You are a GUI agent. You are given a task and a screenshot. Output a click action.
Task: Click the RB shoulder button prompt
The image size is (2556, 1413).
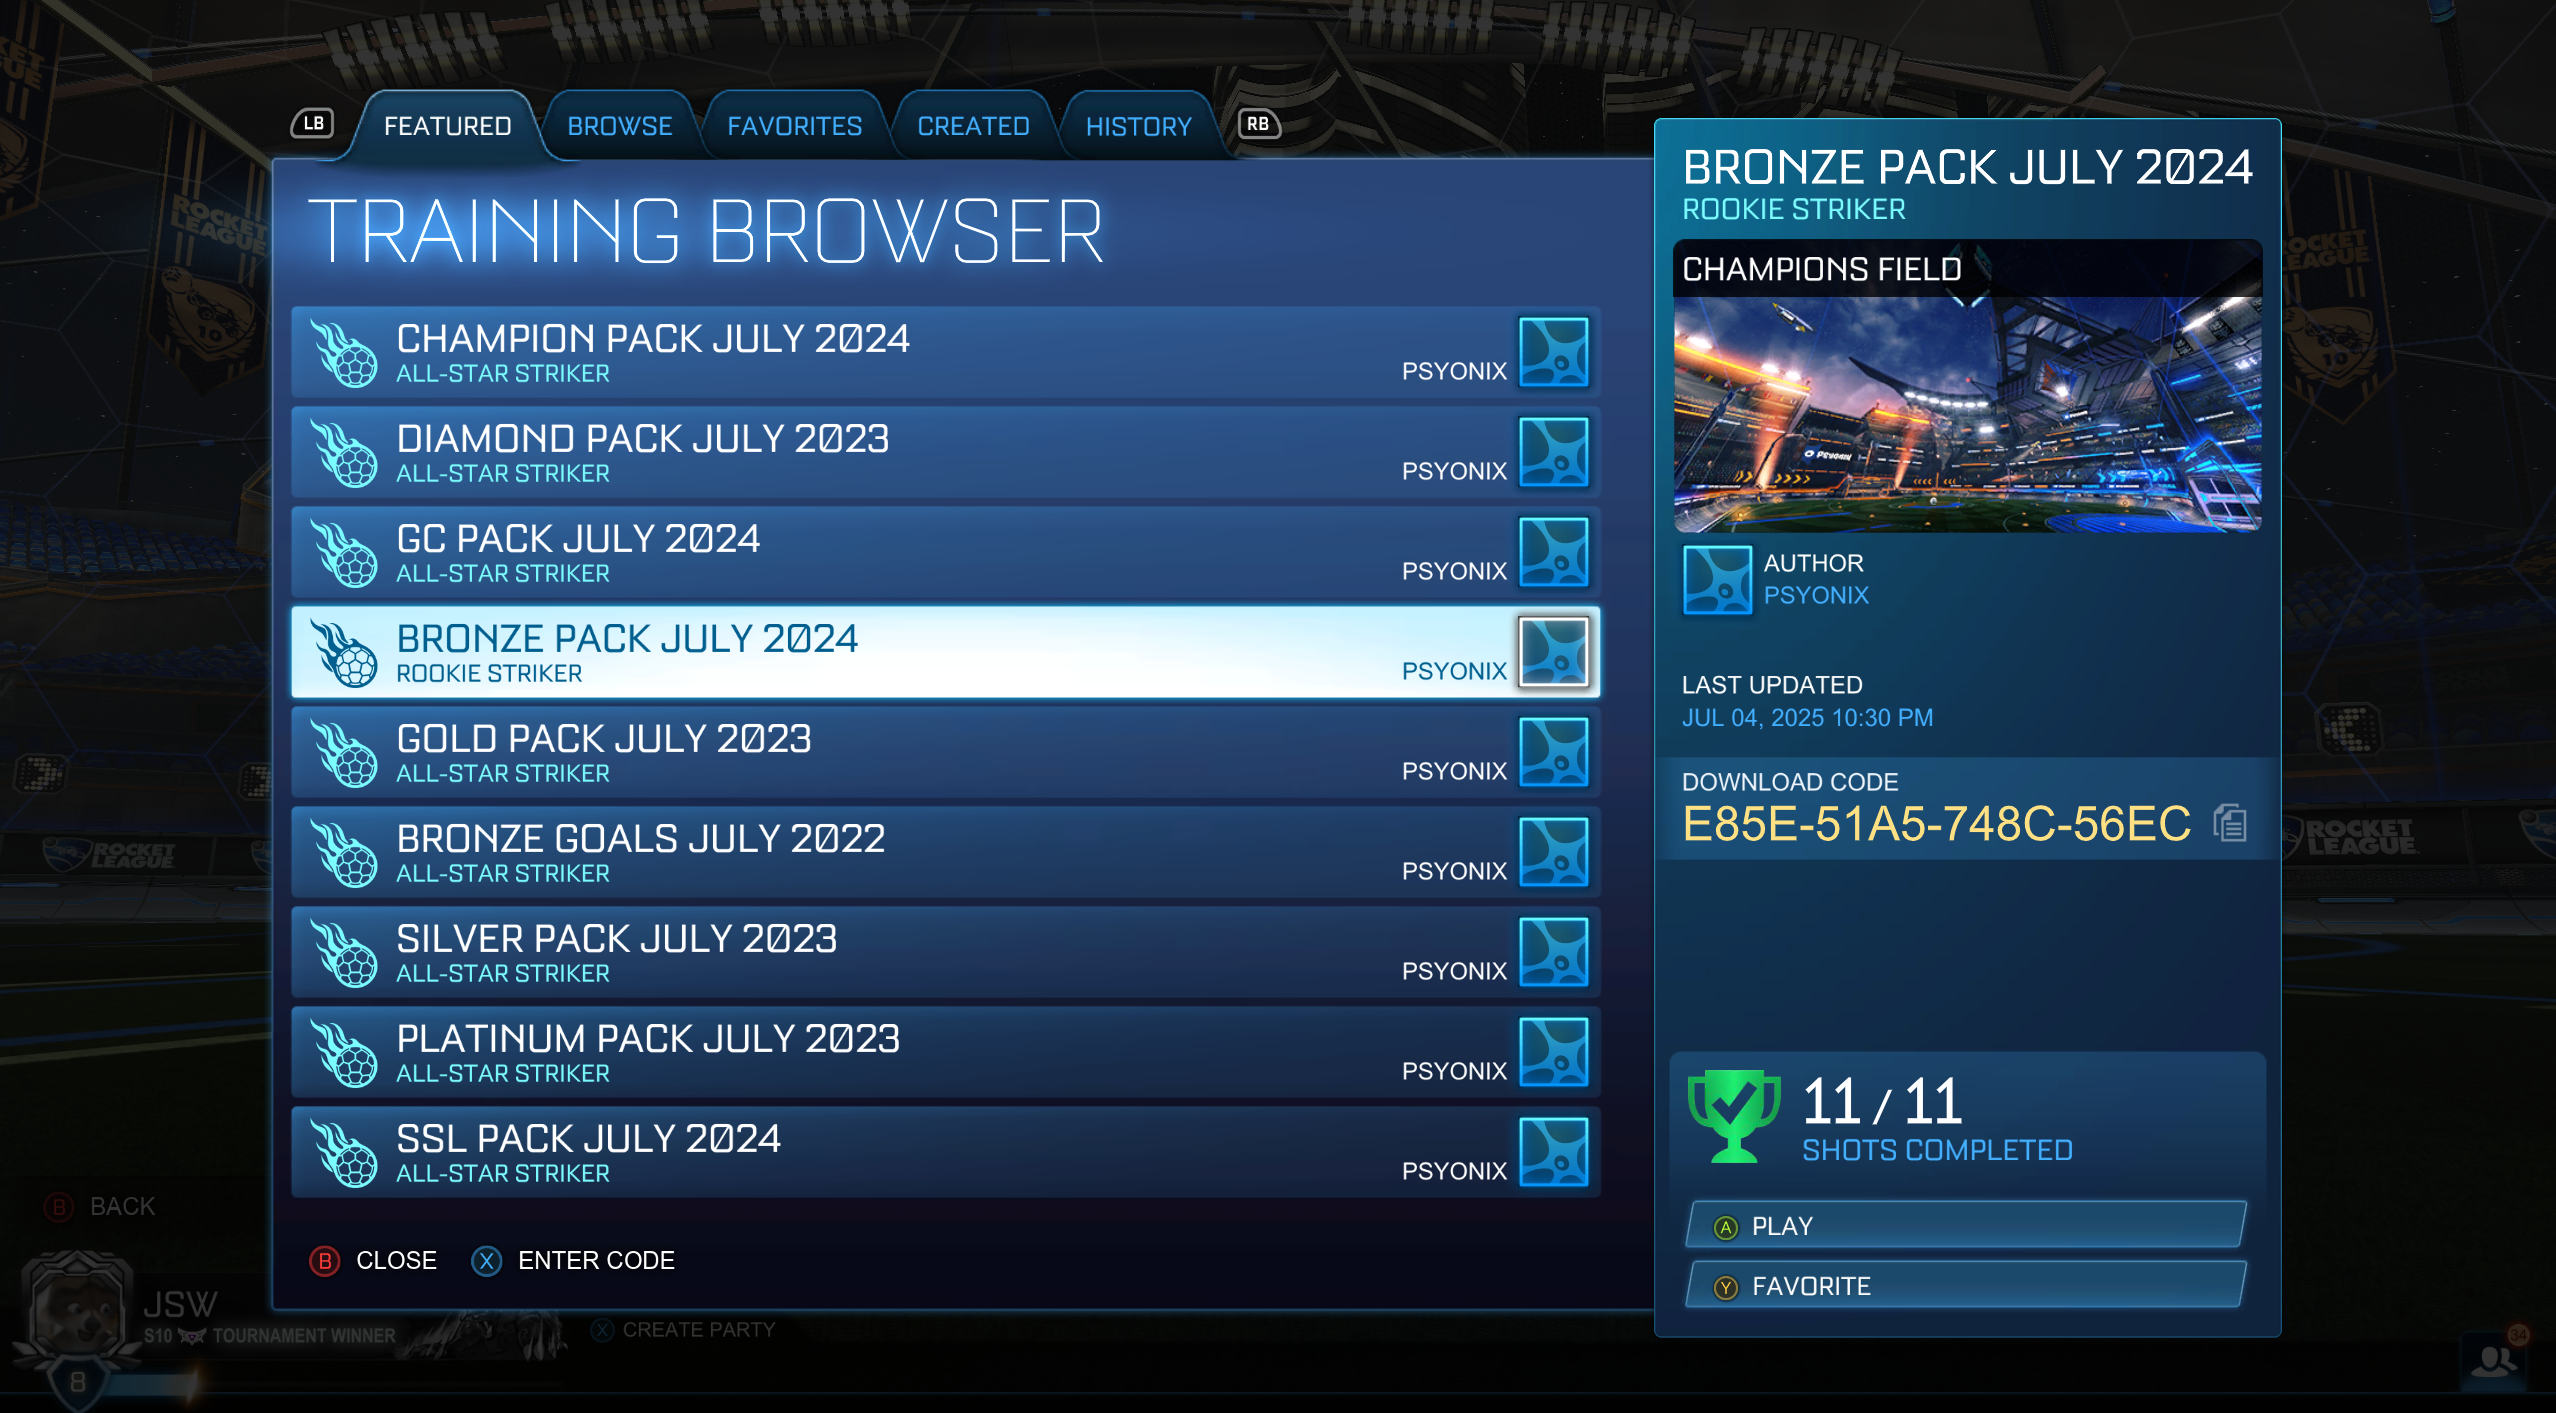pos(1258,123)
